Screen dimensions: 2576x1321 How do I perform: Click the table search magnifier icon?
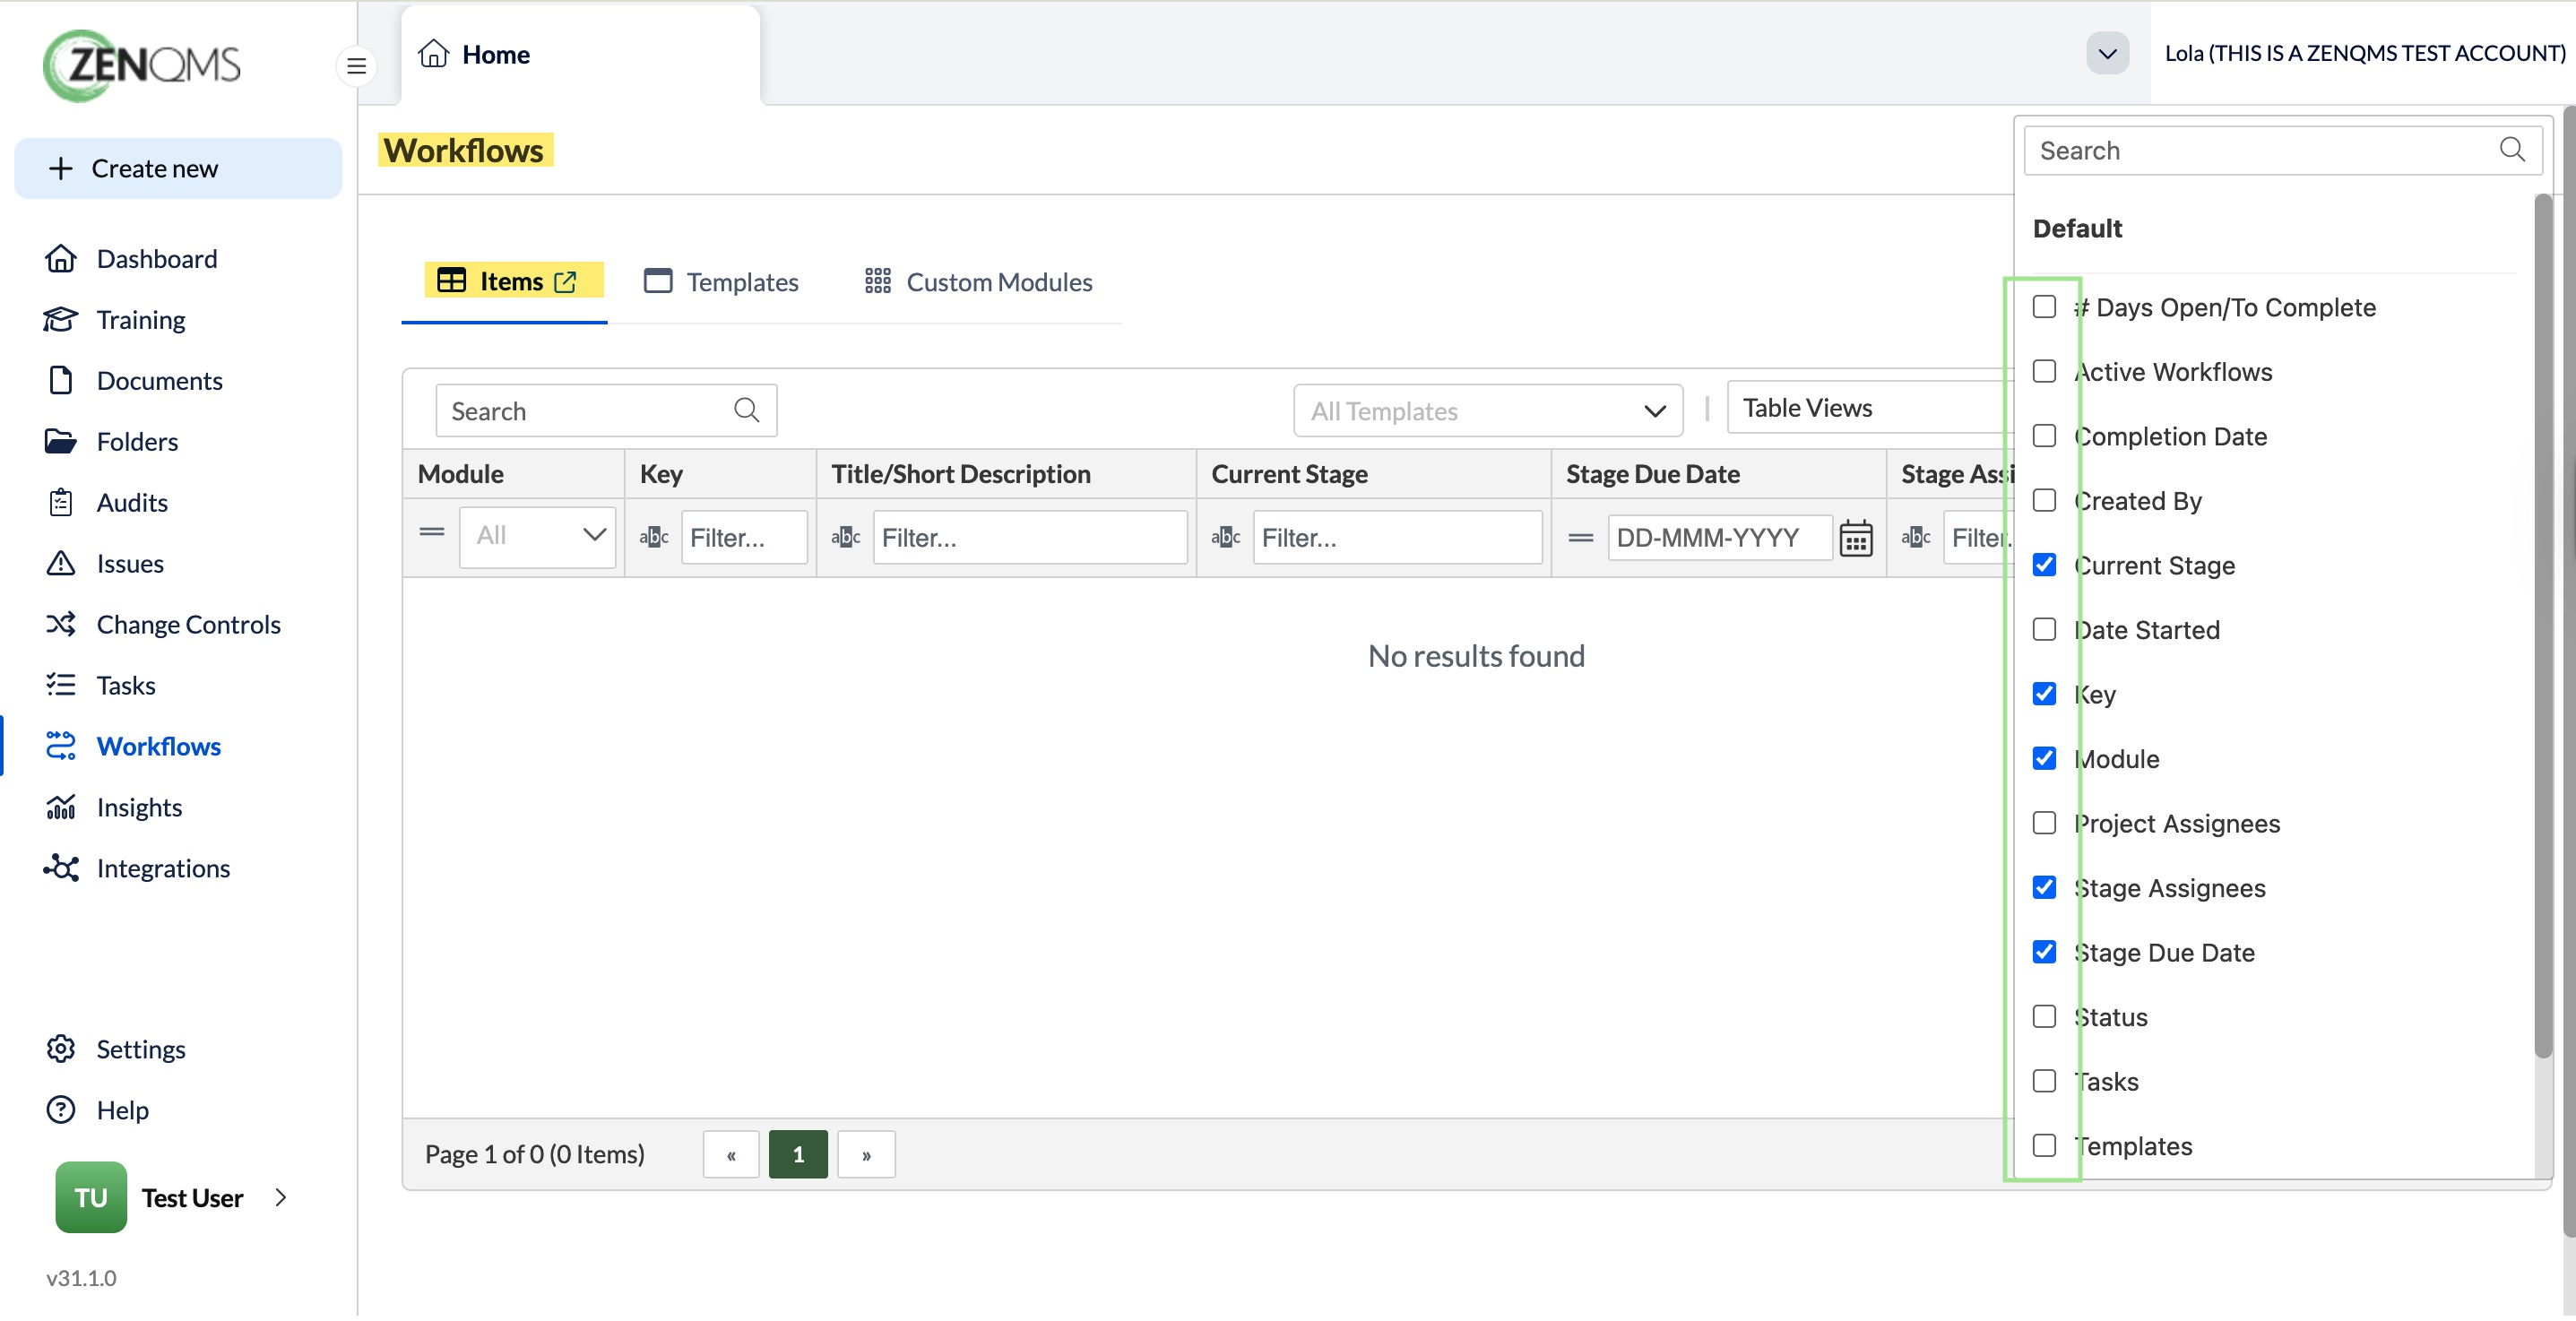pos(746,410)
